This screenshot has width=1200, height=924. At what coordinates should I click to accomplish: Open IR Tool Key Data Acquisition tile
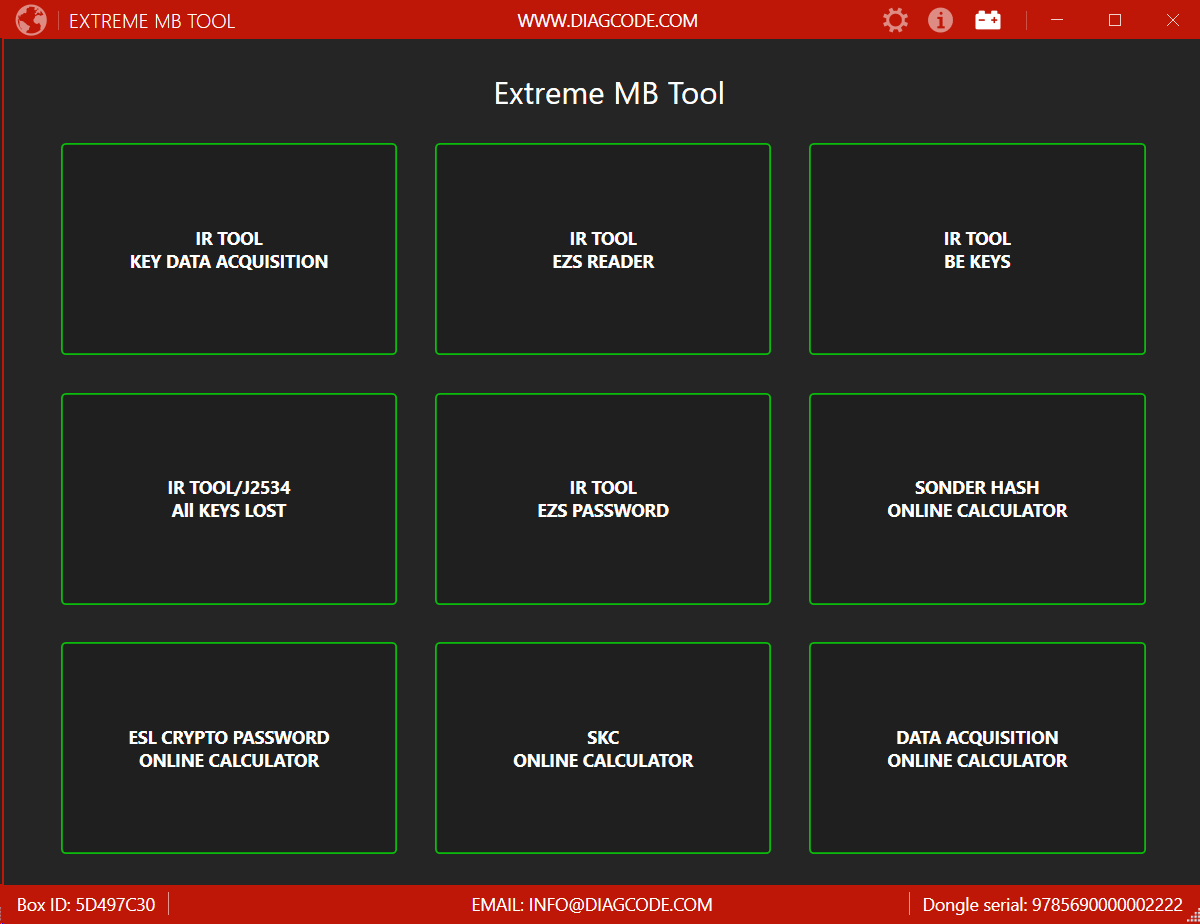click(x=229, y=249)
